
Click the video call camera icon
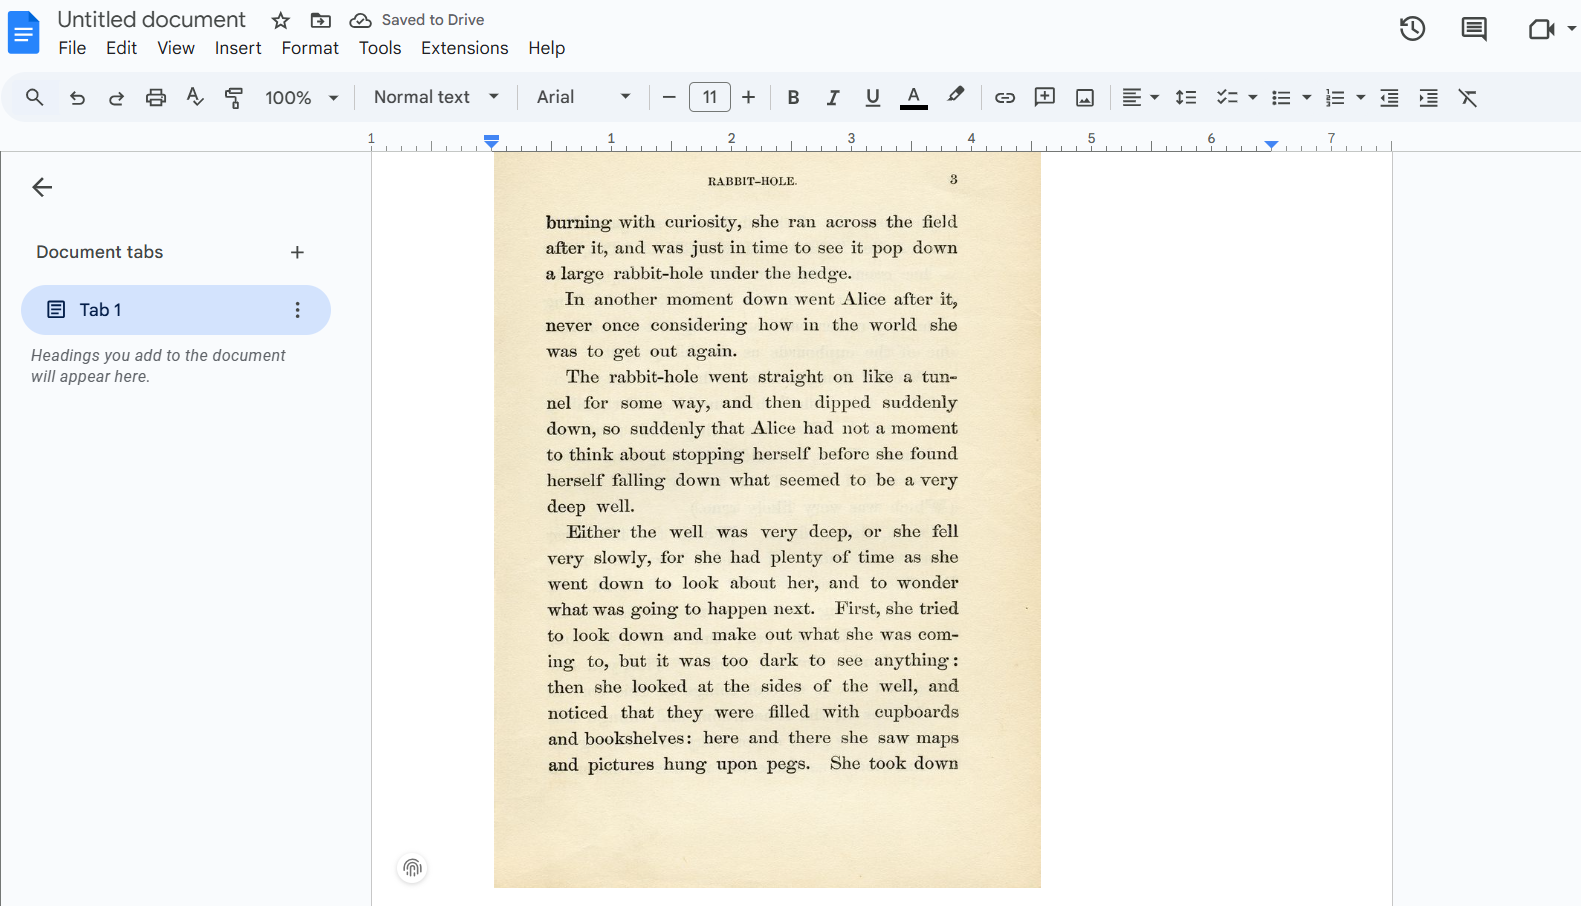[x=1541, y=29]
